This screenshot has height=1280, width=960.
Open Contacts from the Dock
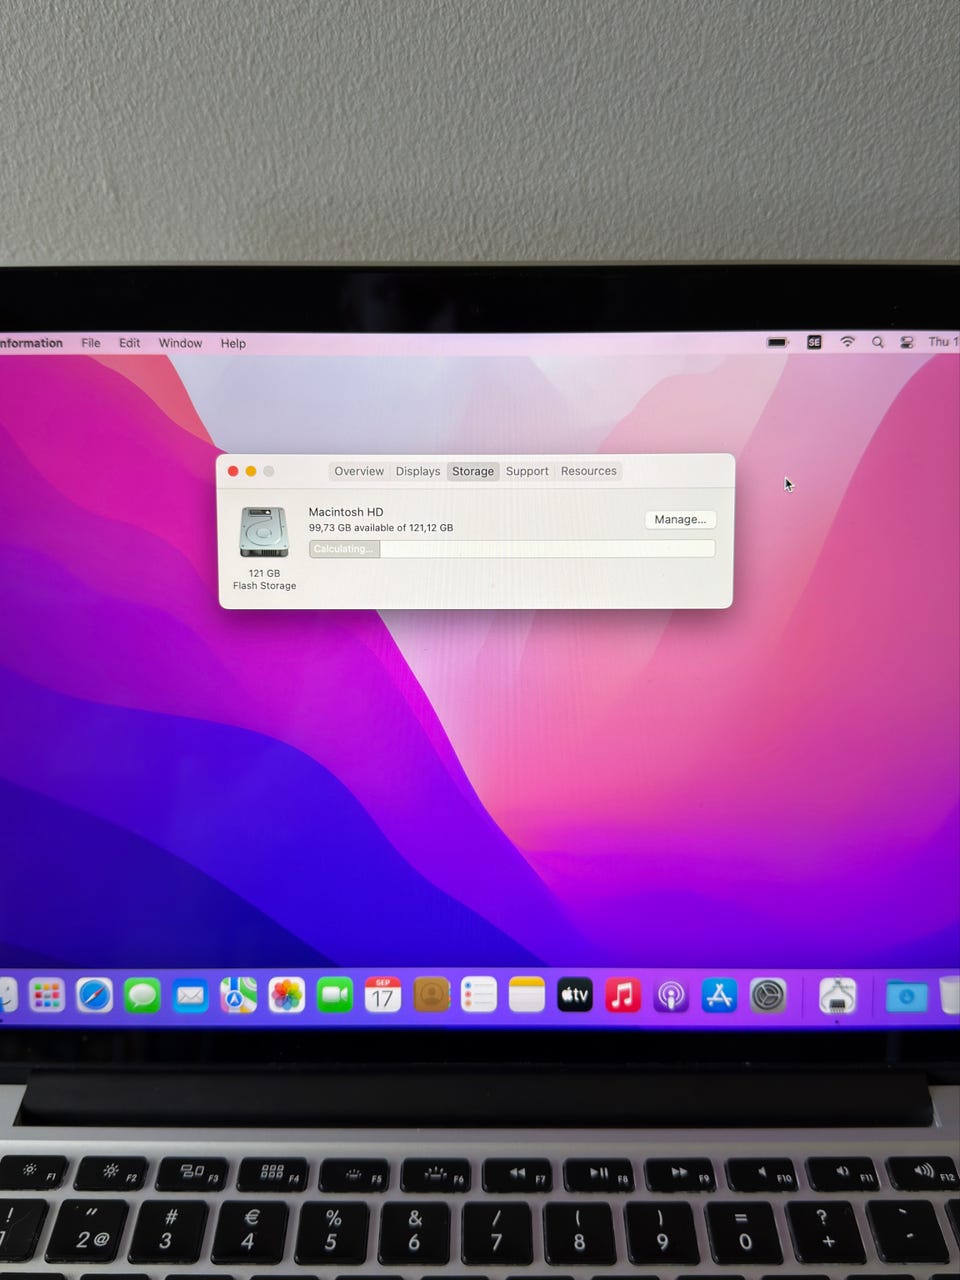click(x=431, y=995)
